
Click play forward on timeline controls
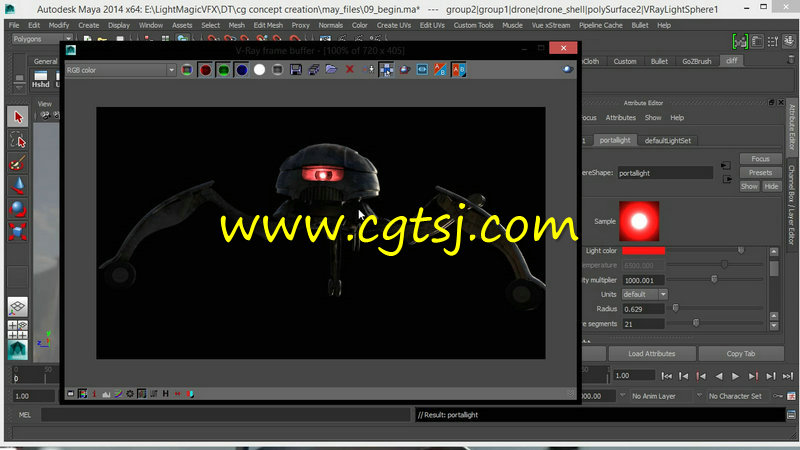click(x=735, y=377)
